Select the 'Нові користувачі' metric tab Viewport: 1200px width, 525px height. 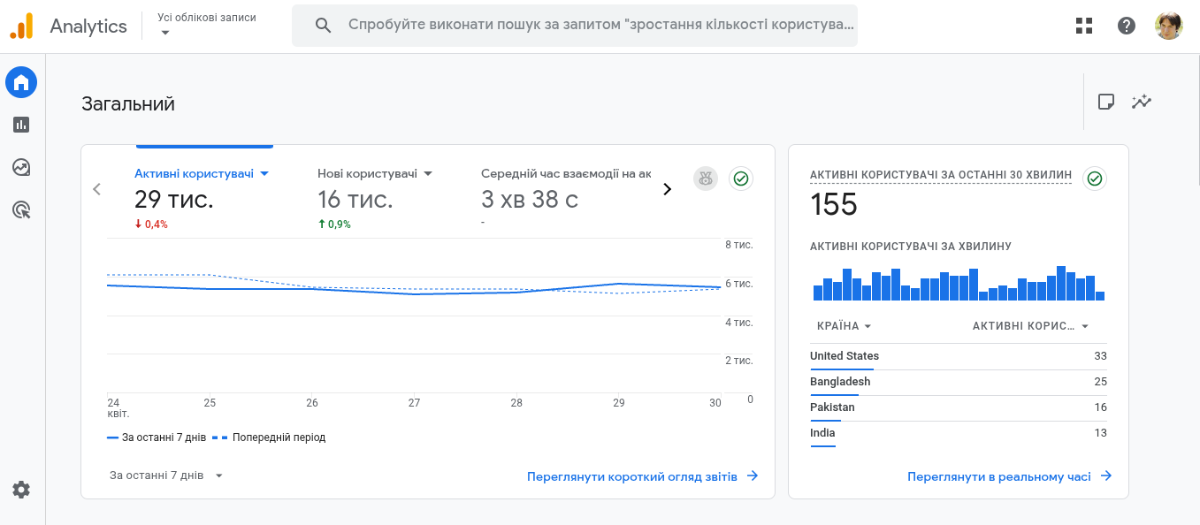[375, 173]
